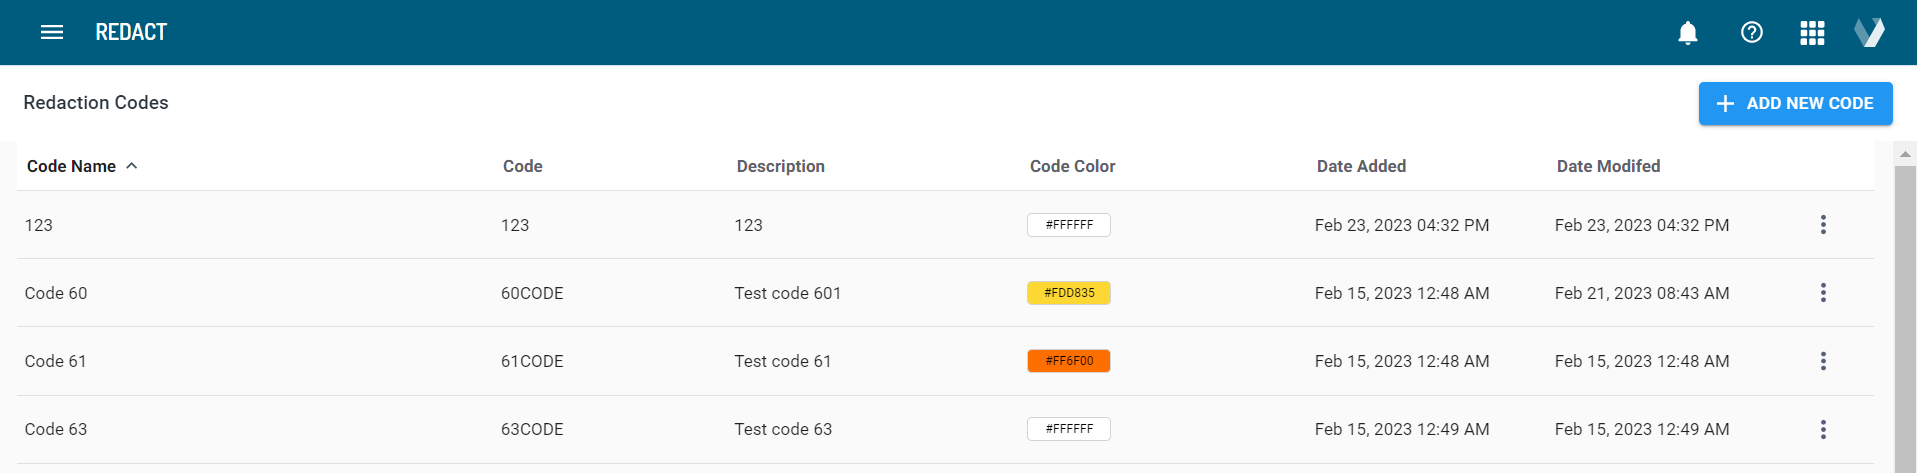Sort table by Date Added header
The height and width of the screenshot is (473, 1917).
coord(1360,166)
